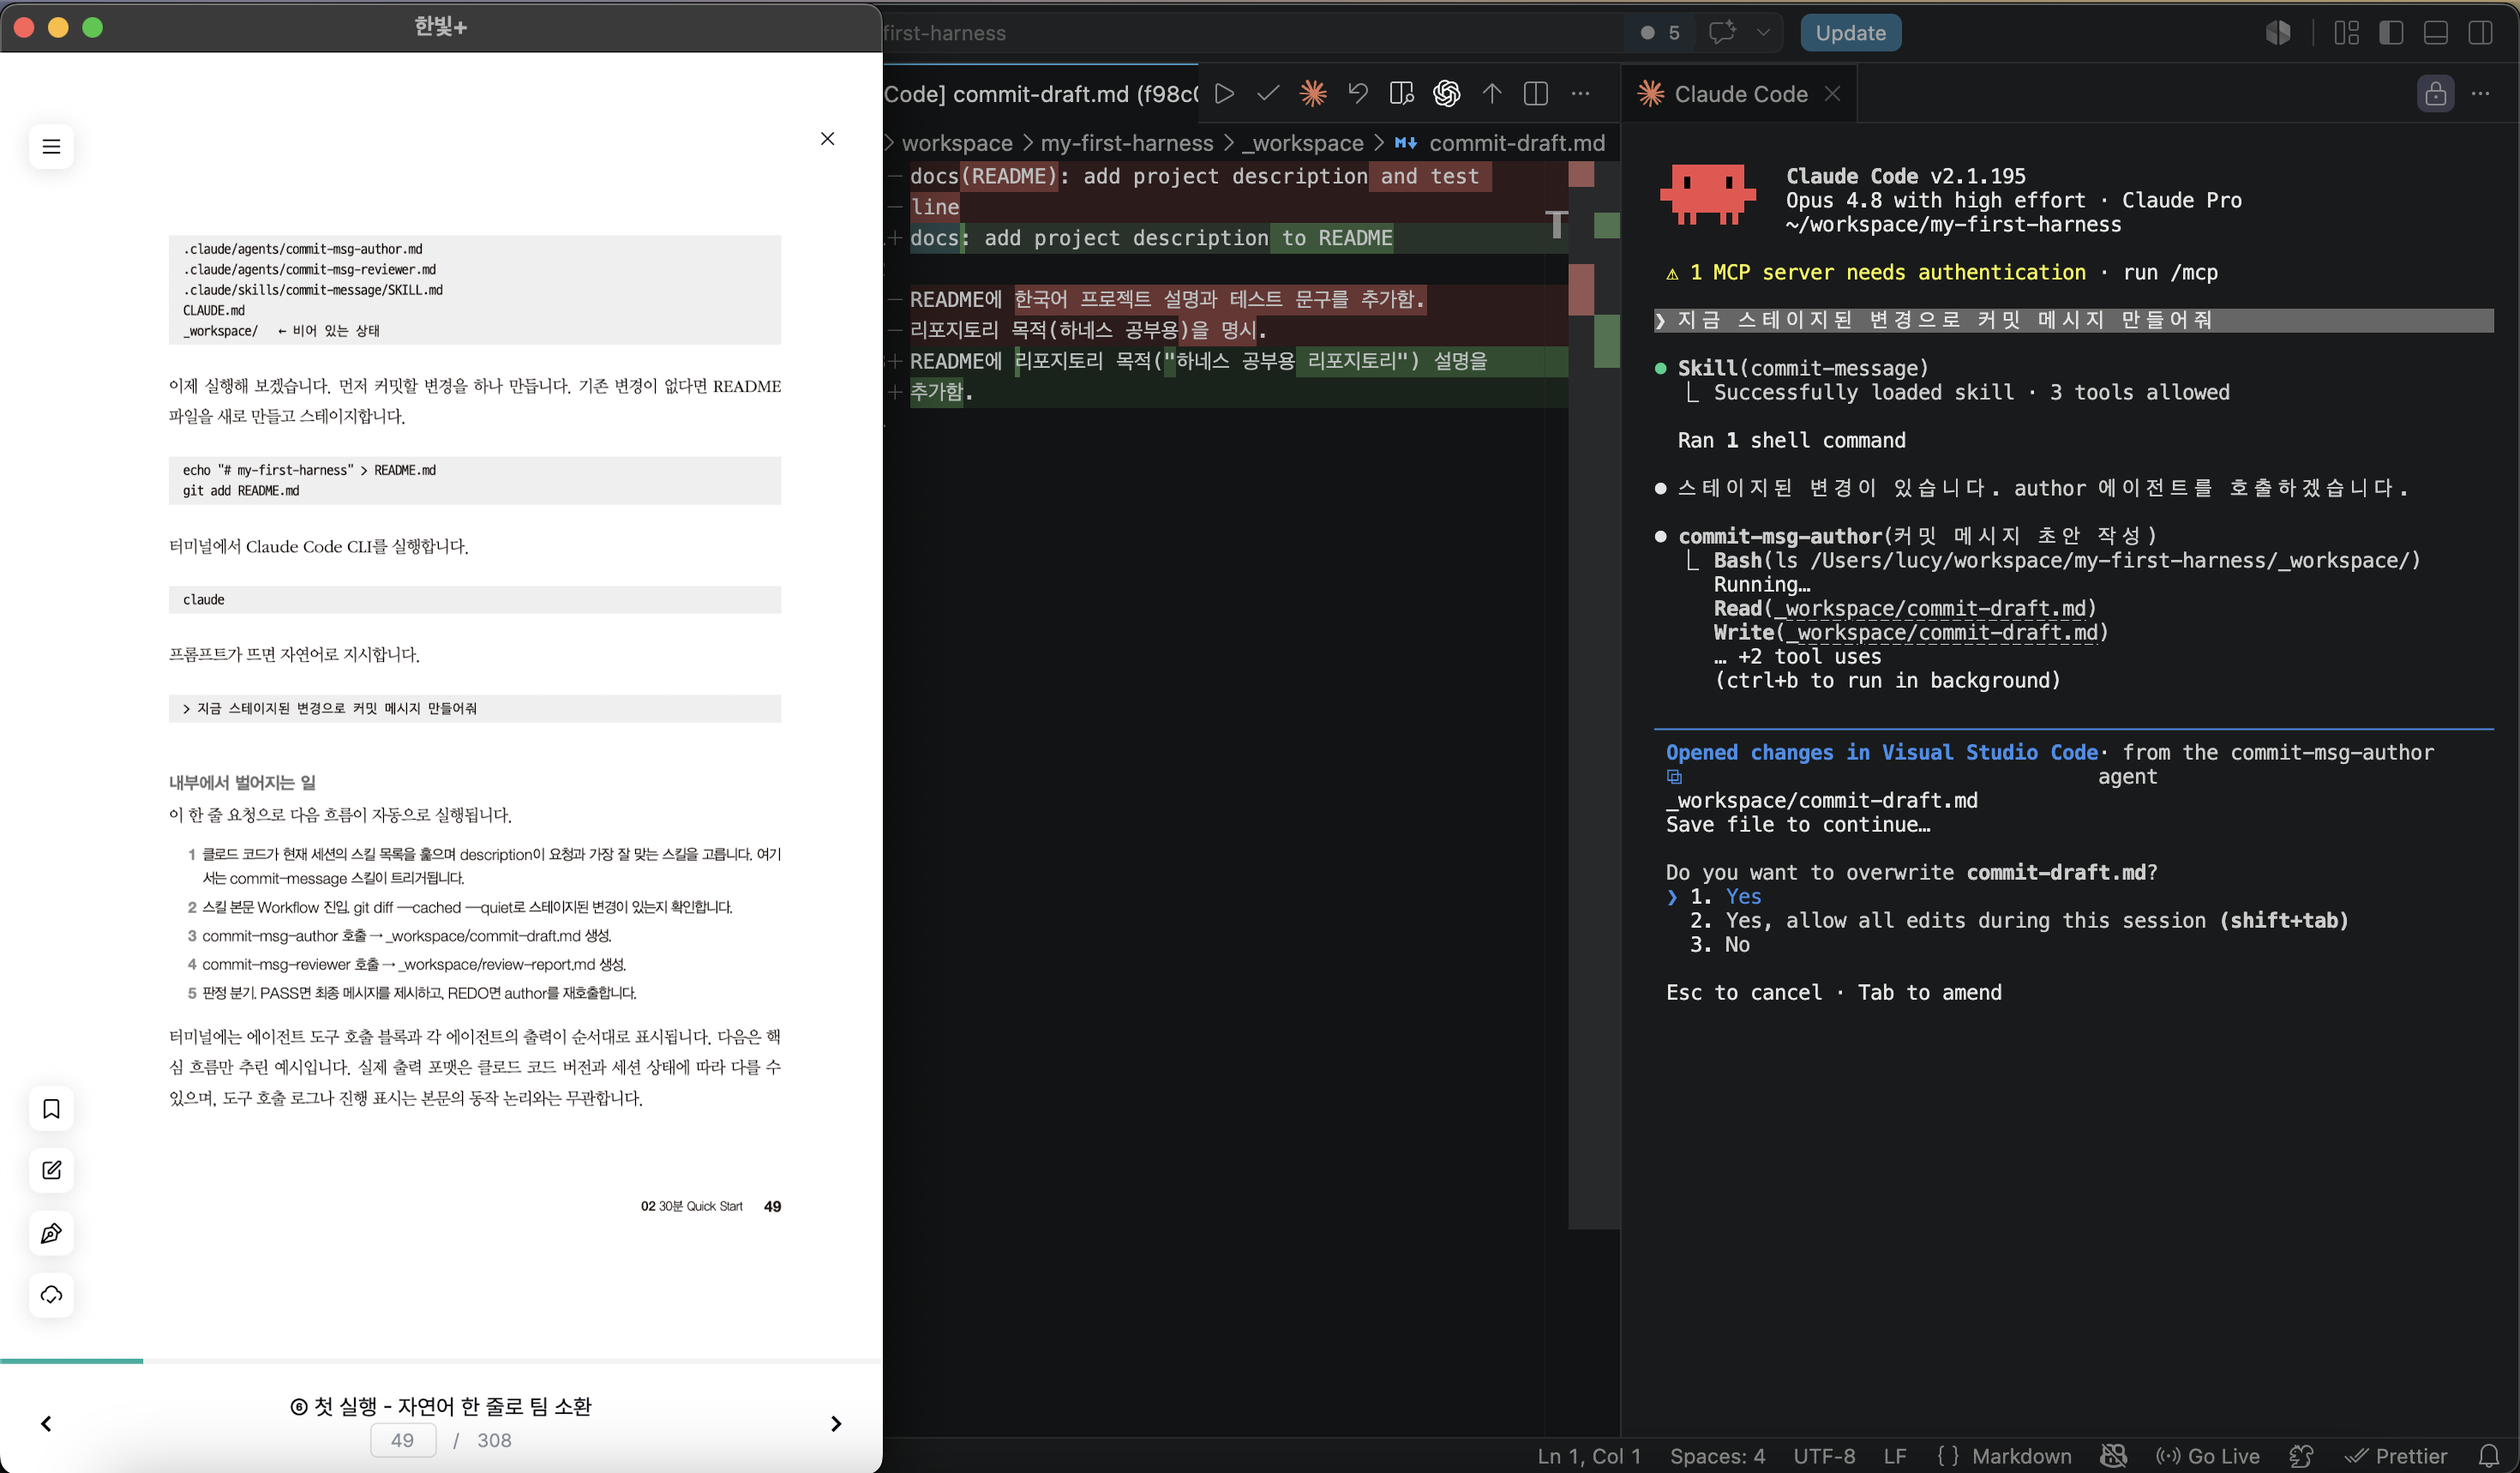Select the commit-draft.md diff editor tab
Screen dimensions: 2520x1473
click(x=1040, y=94)
